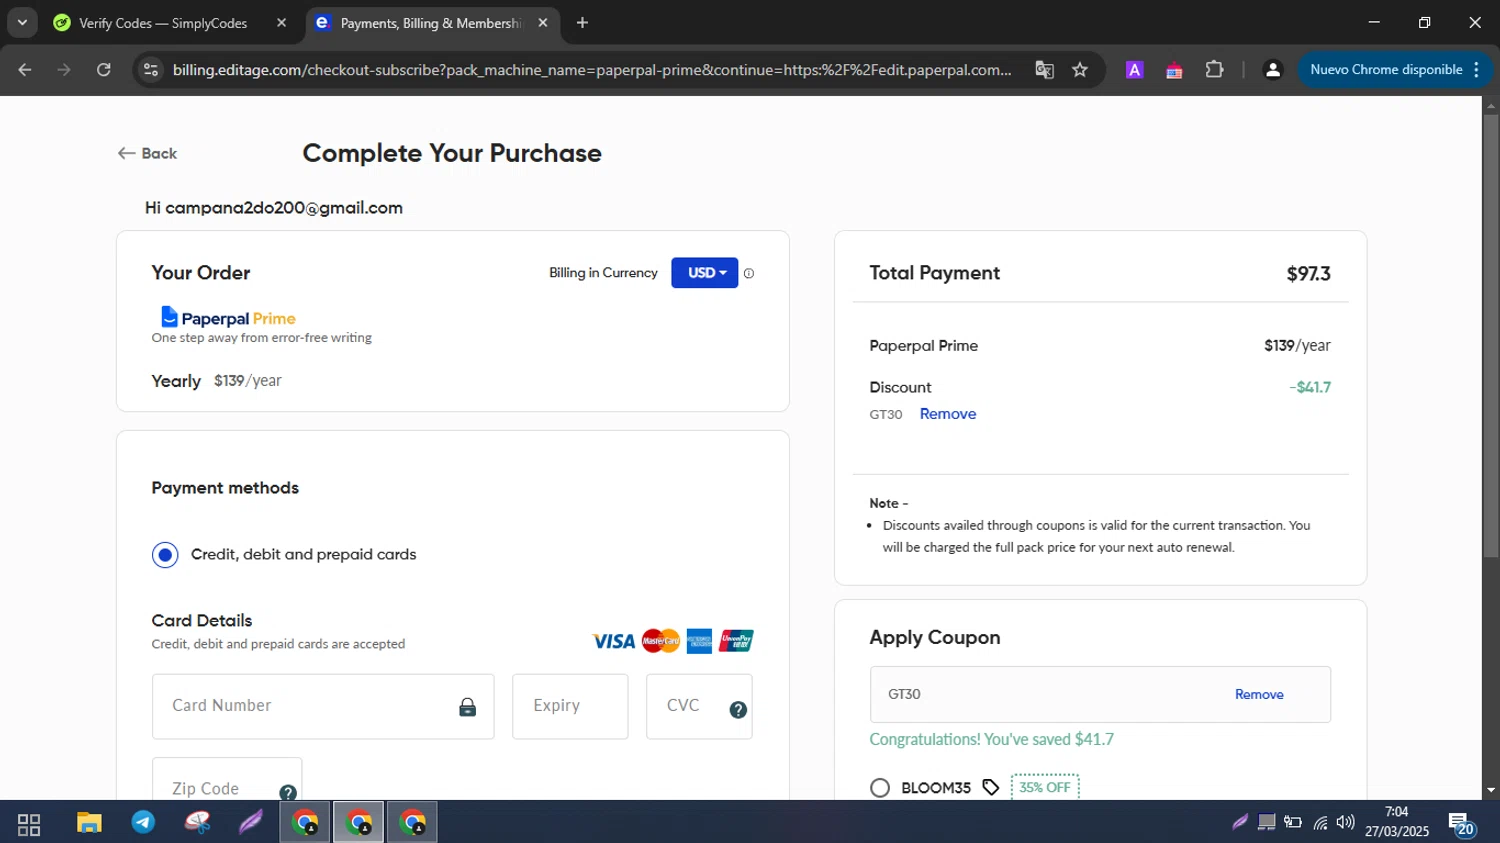The width and height of the screenshot is (1500, 843).
Task: Remove GT30 discount under Total Payment
Action: pyautogui.click(x=948, y=414)
